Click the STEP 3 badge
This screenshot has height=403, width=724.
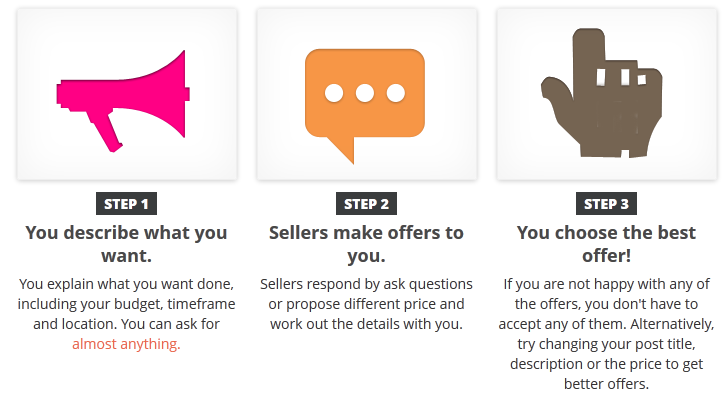[606, 204]
